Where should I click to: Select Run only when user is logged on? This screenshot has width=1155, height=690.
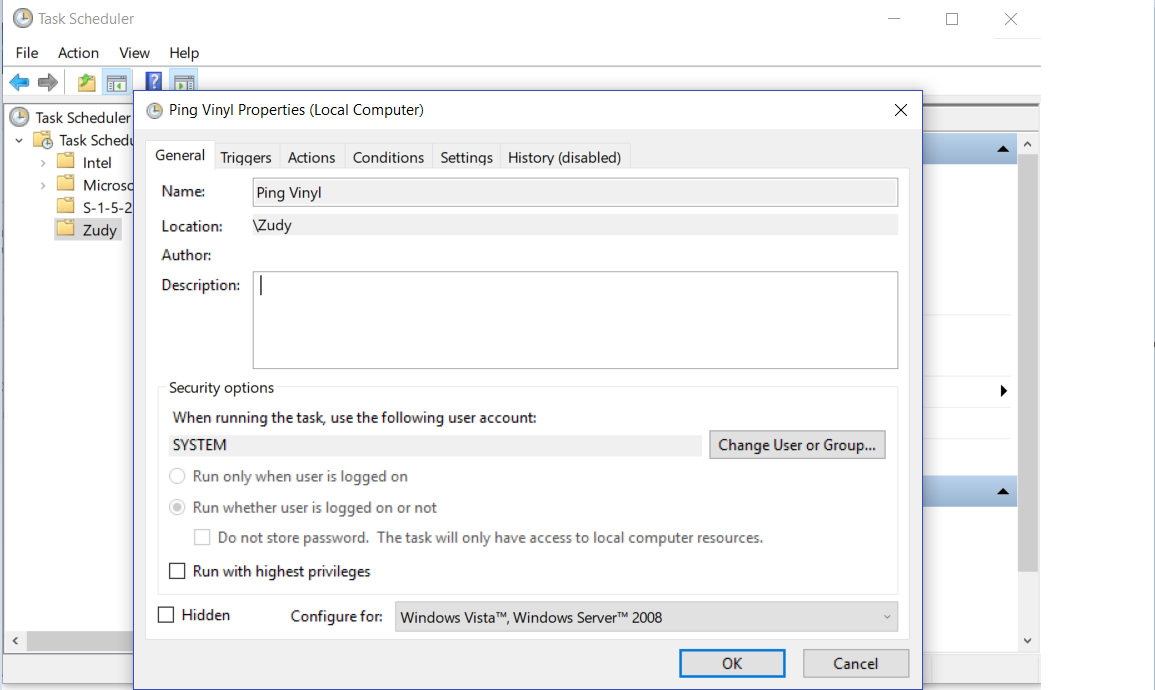(177, 477)
